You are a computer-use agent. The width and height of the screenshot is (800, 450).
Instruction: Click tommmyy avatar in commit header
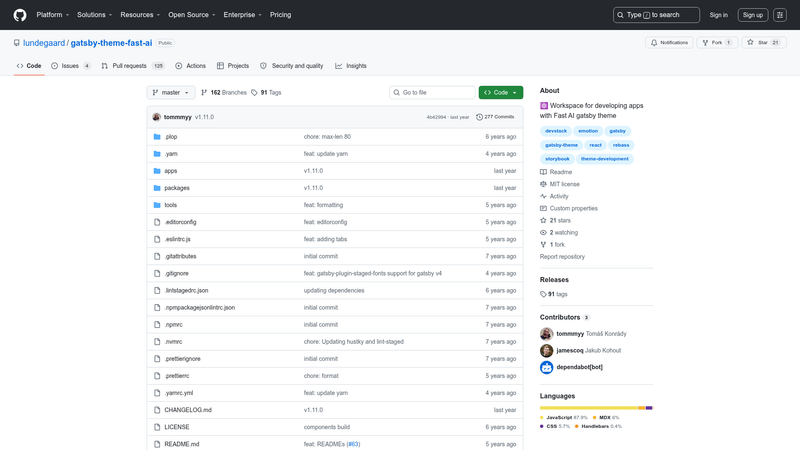pyautogui.click(x=157, y=117)
